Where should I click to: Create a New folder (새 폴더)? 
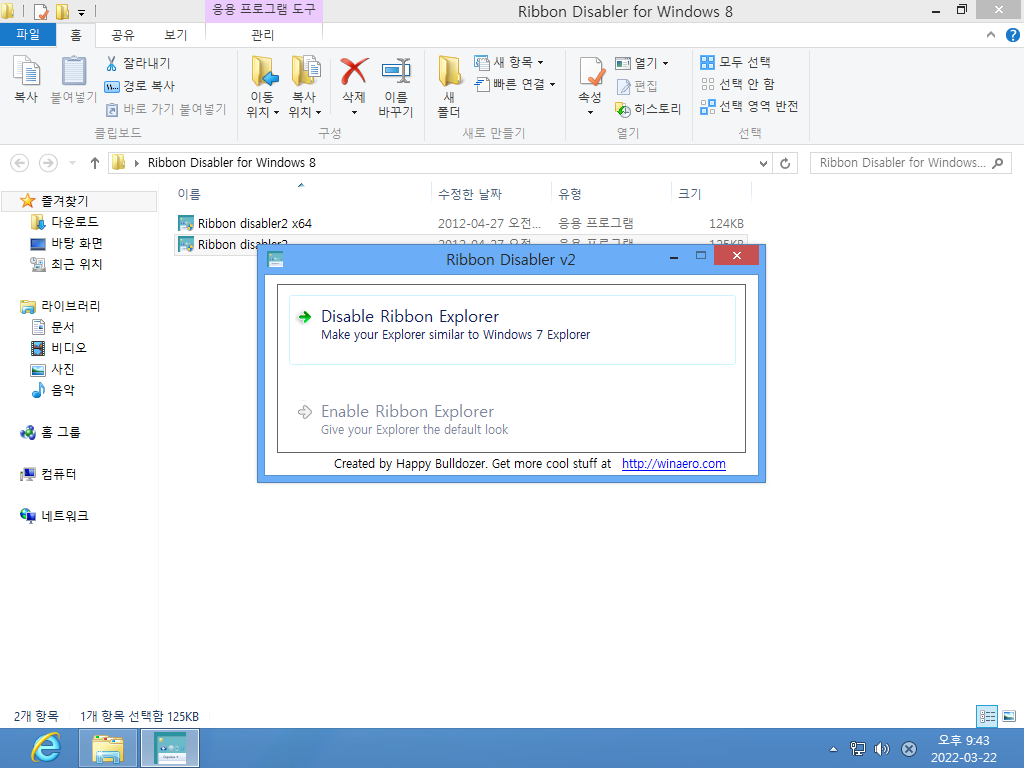(x=449, y=87)
